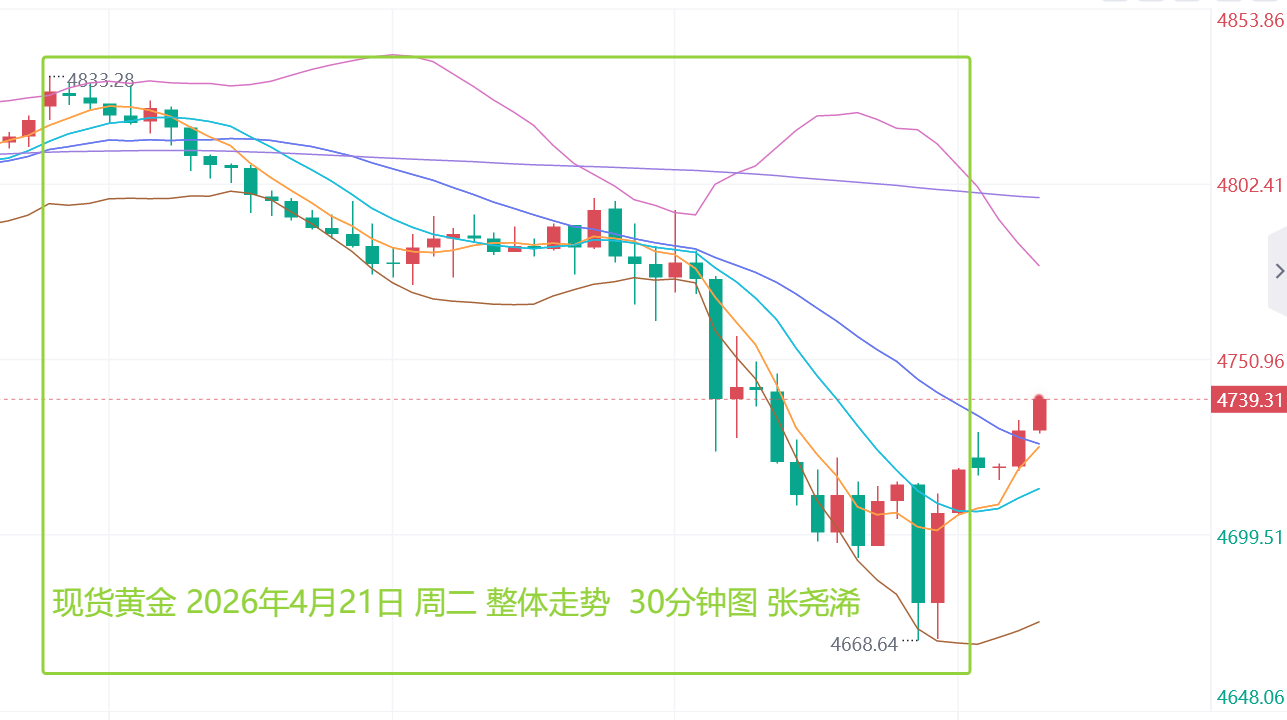Select the 4802.41 price axis label
This screenshot has height=720, width=1287.
1248,185
